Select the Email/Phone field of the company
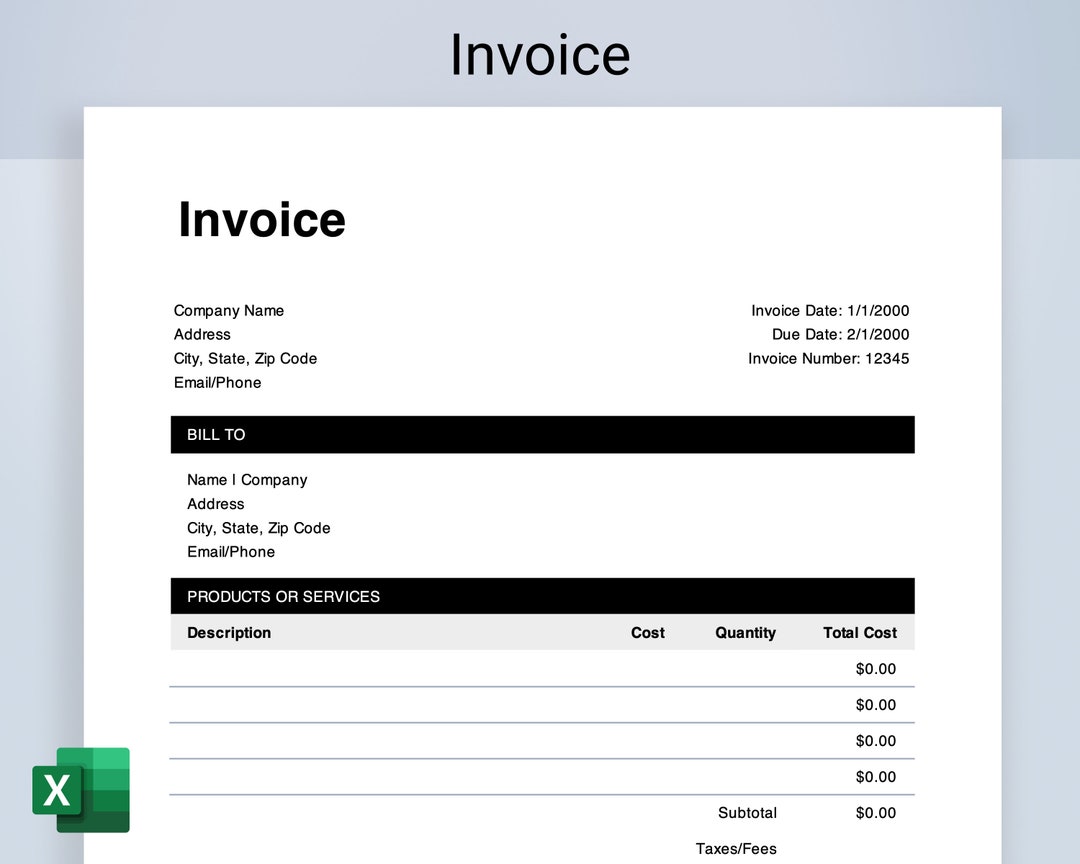 click(x=218, y=382)
